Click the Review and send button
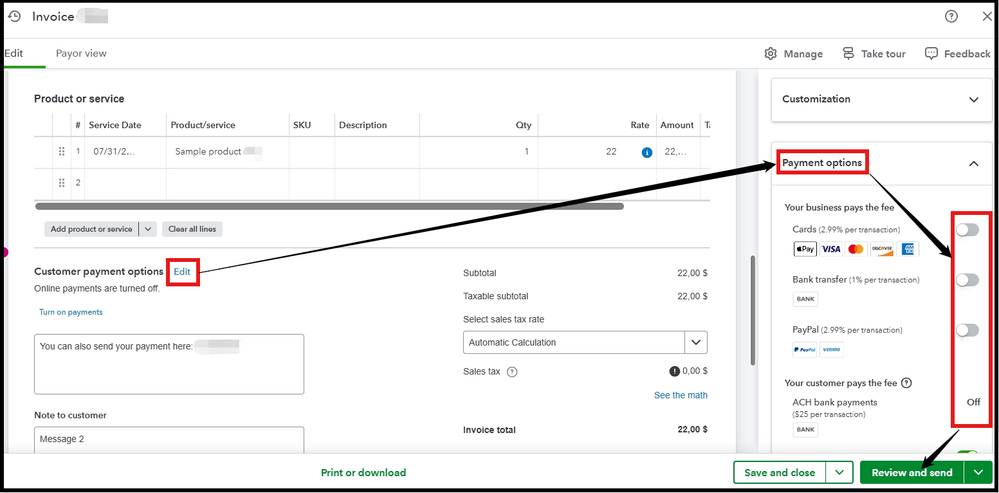999x493 pixels. [912, 473]
